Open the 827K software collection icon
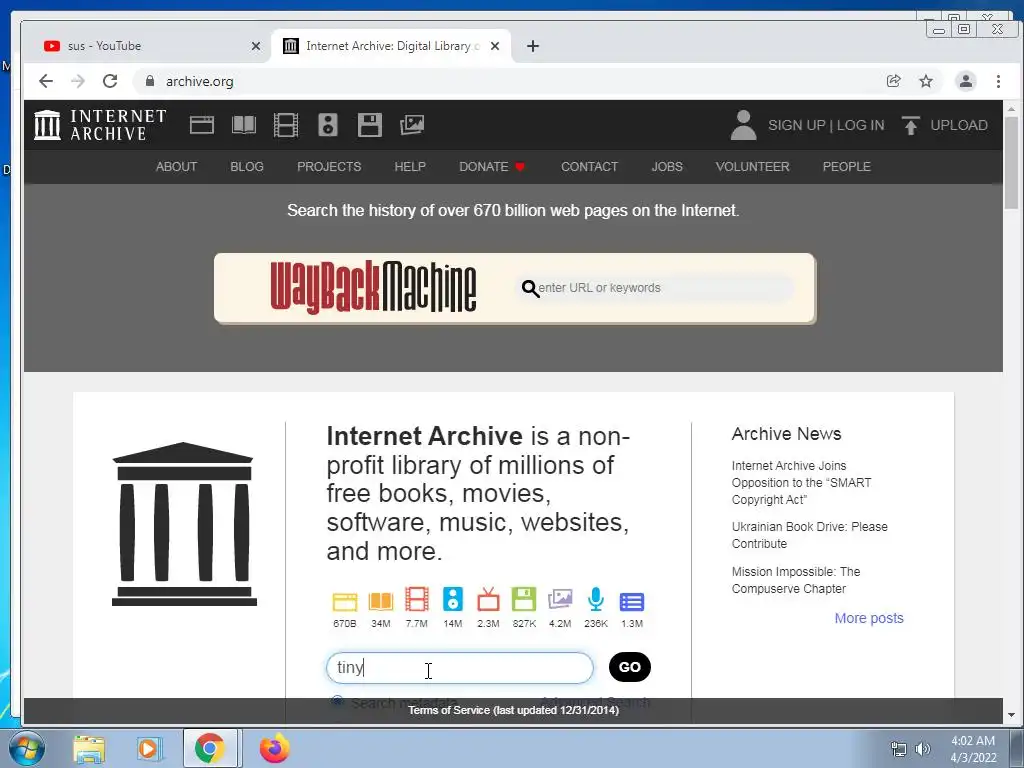 click(524, 600)
